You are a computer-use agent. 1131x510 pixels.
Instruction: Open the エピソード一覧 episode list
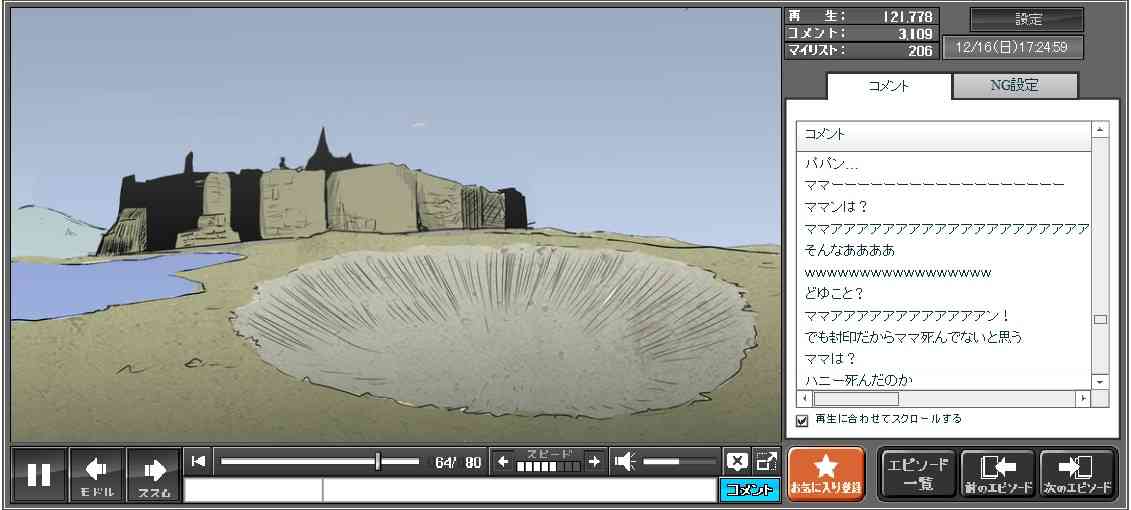tap(917, 474)
